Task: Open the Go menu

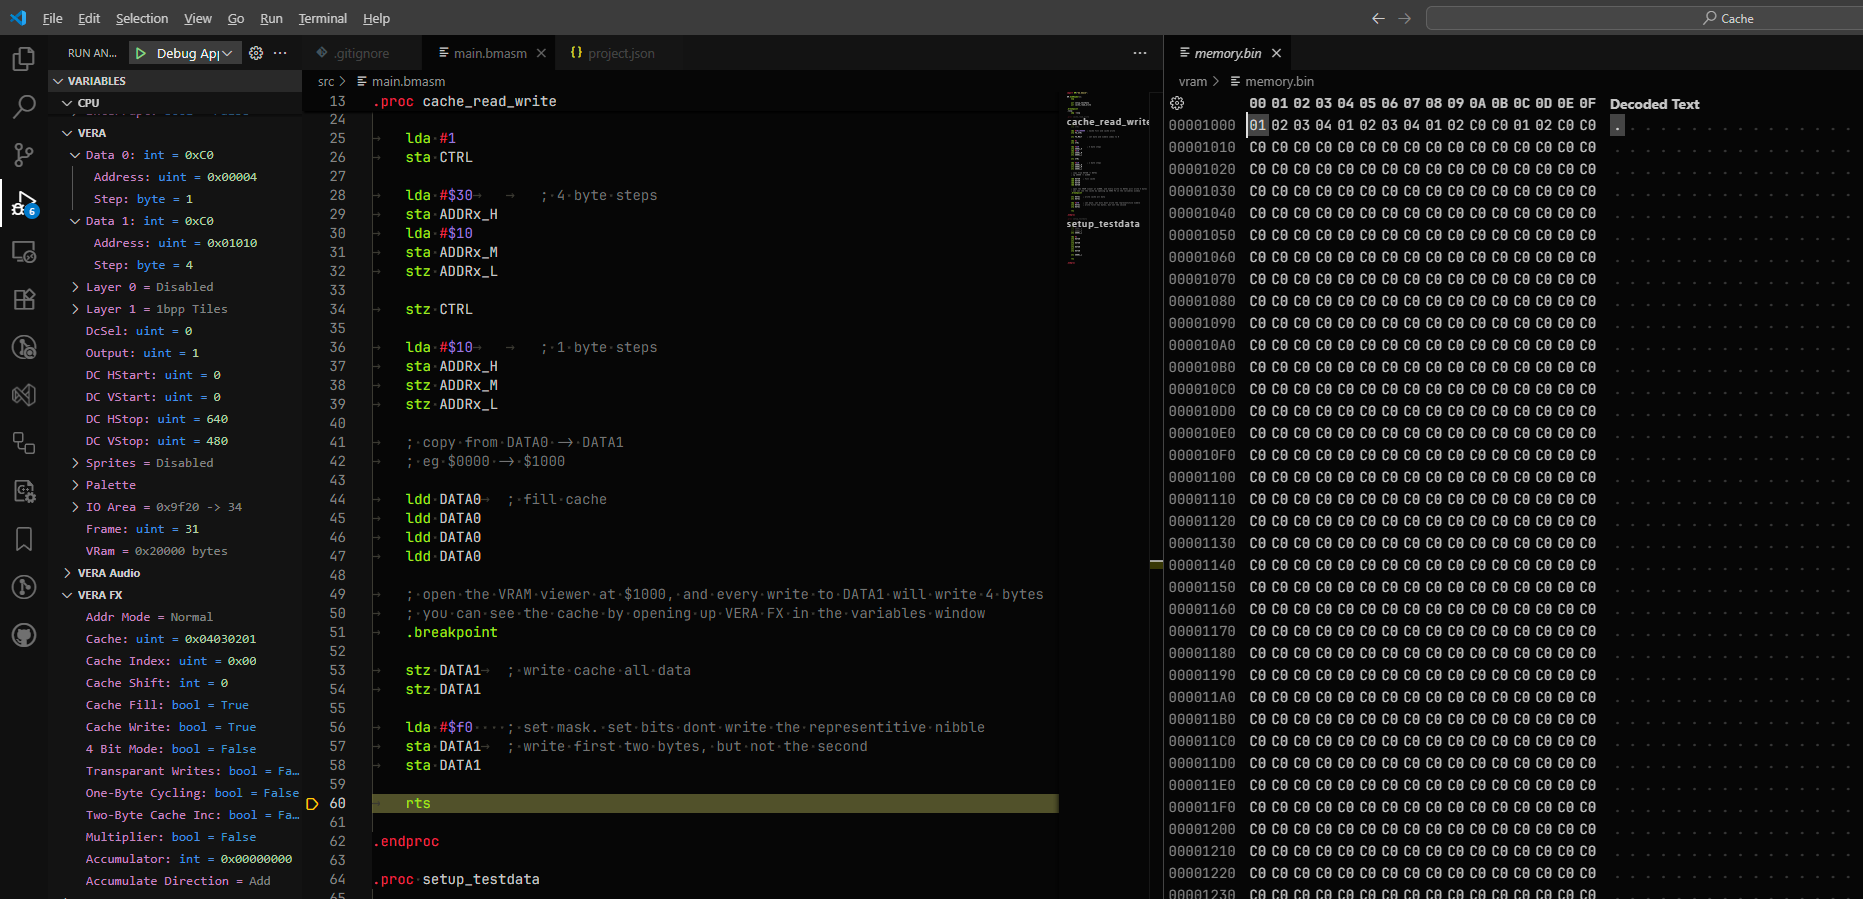Action: coord(236,18)
